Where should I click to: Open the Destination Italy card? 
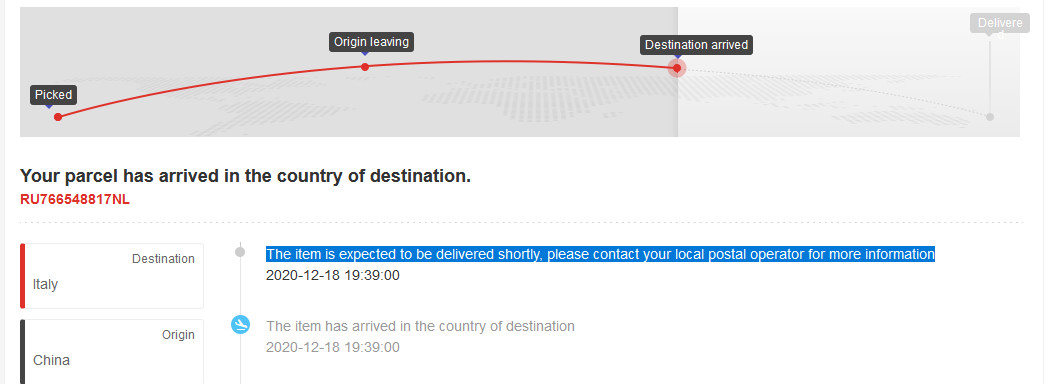tap(112, 276)
